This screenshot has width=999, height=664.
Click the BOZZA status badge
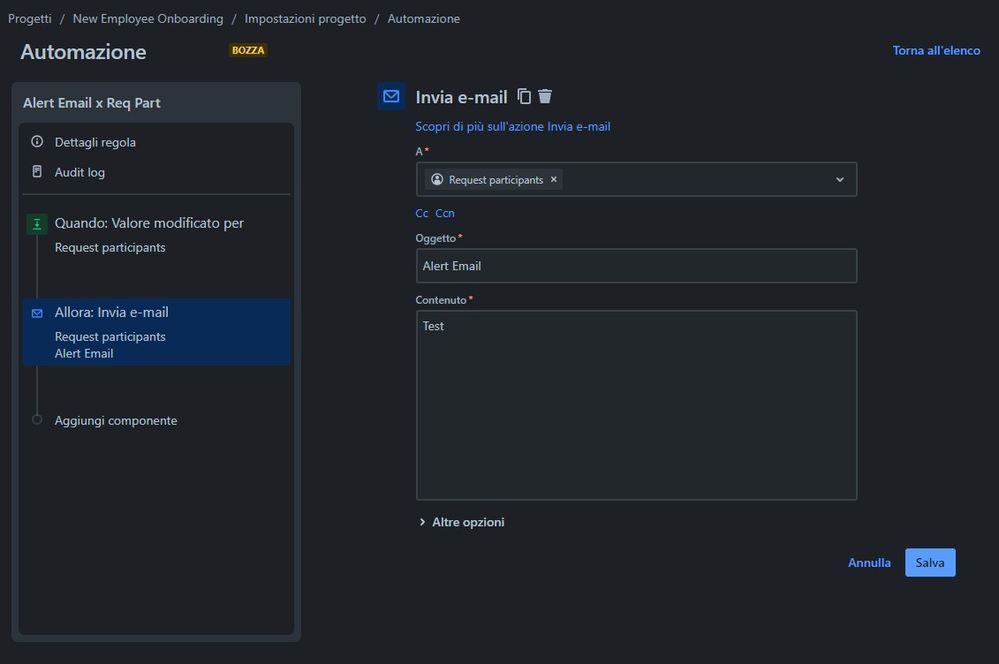[x=248, y=50]
